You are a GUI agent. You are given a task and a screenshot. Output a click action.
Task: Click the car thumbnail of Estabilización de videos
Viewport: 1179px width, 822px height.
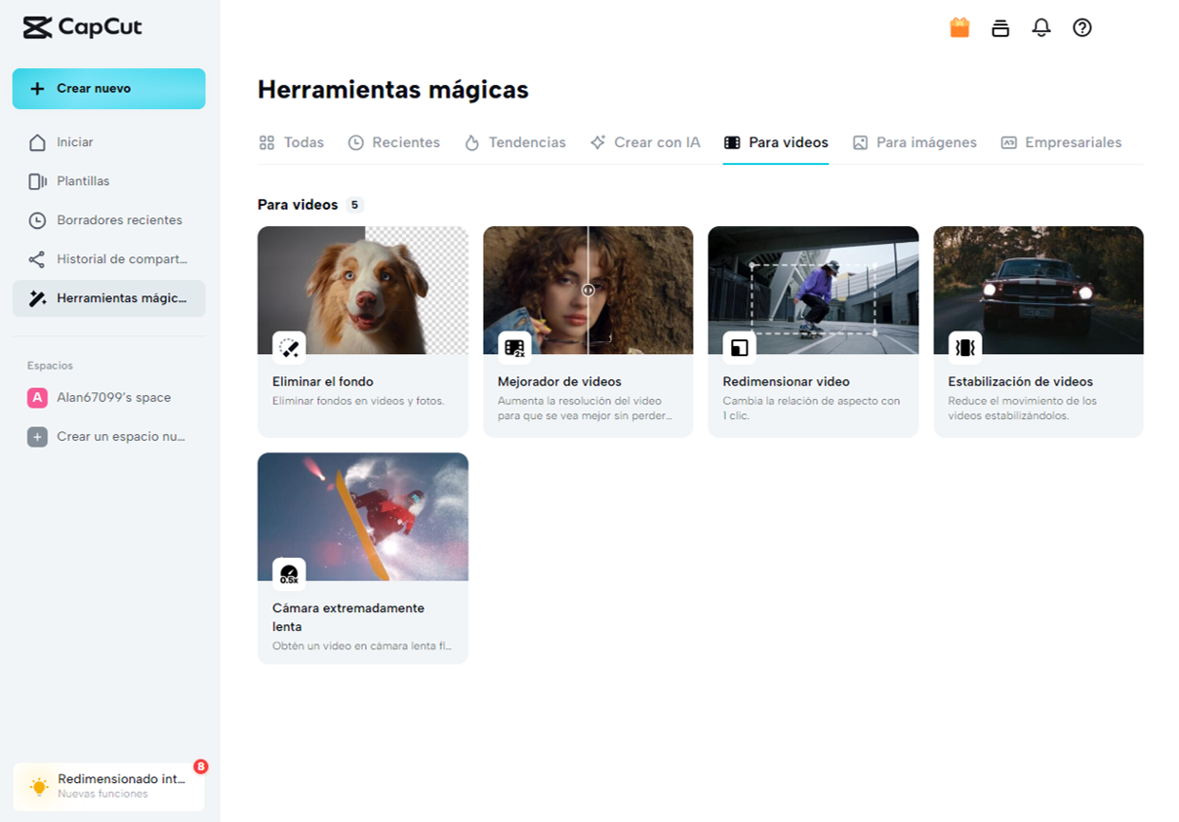click(1038, 290)
